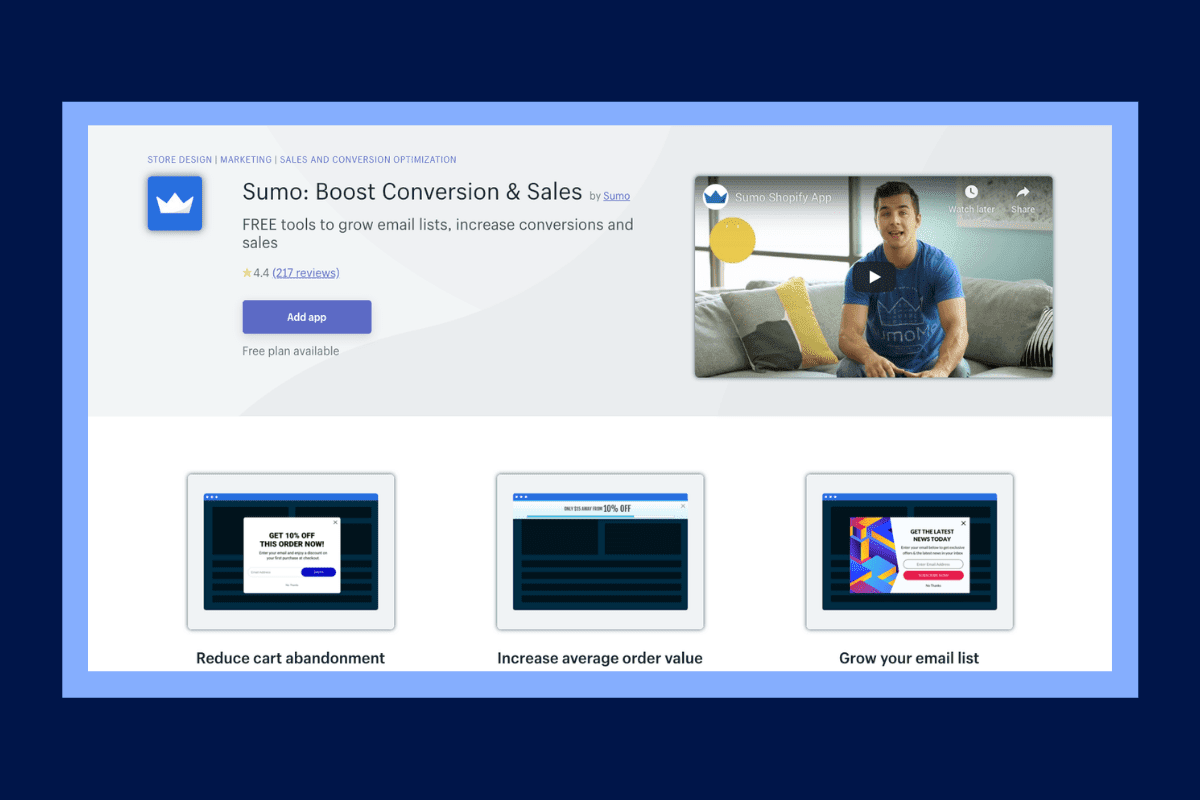Click the Grow your email list caption
This screenshot has width=1200, height=800.
910,658
